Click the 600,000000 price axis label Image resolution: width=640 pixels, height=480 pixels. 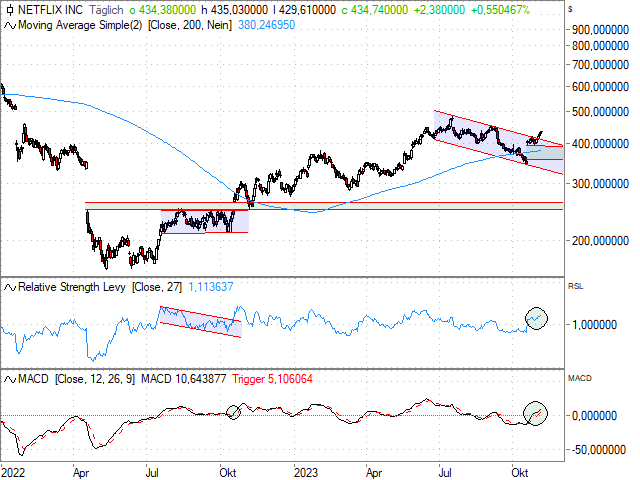(600, 87)
